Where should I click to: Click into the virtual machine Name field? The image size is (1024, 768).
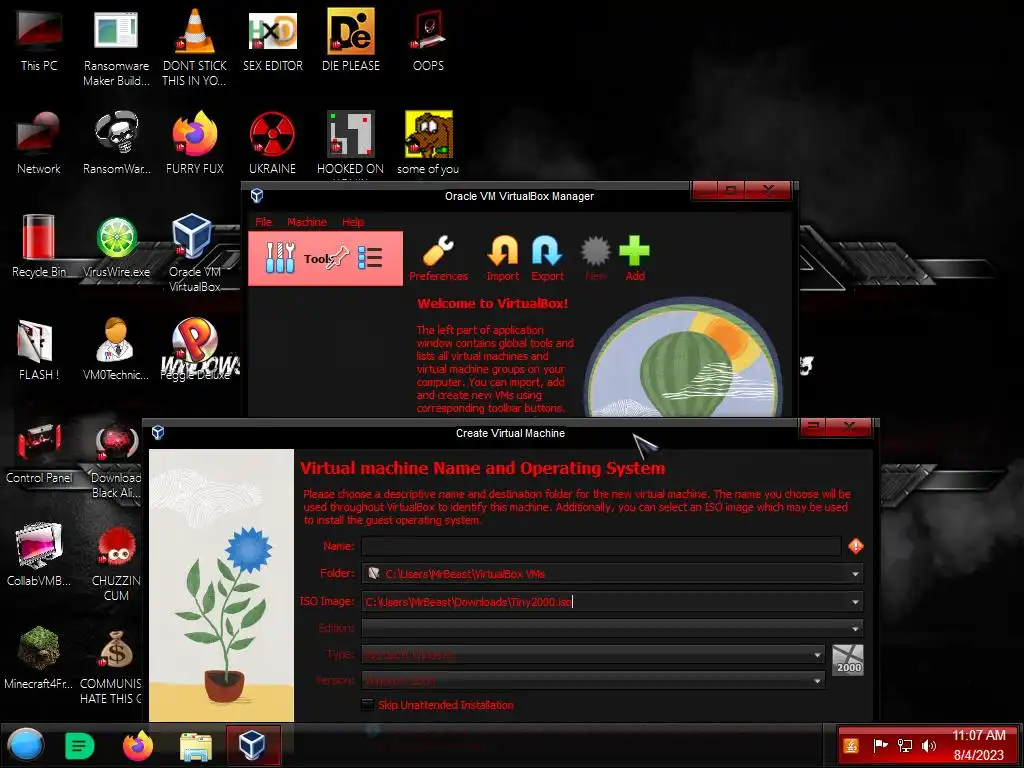[x=601, y=546]
